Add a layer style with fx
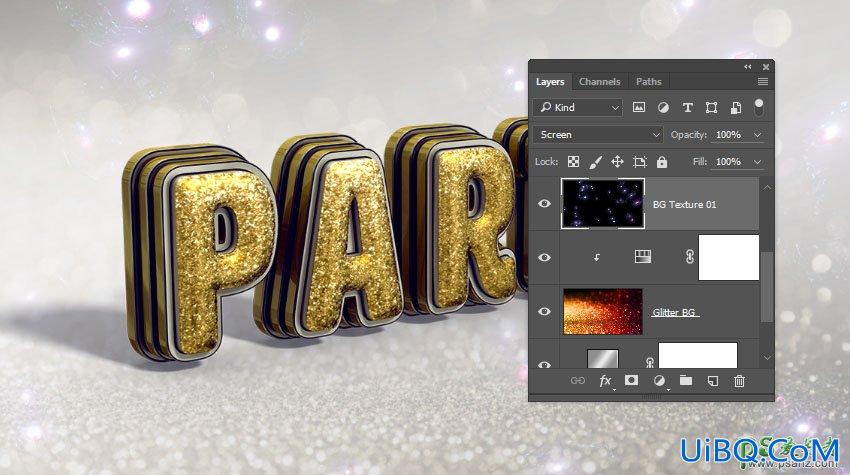Viewport: 850px width, 475px height. click(606, 381)
